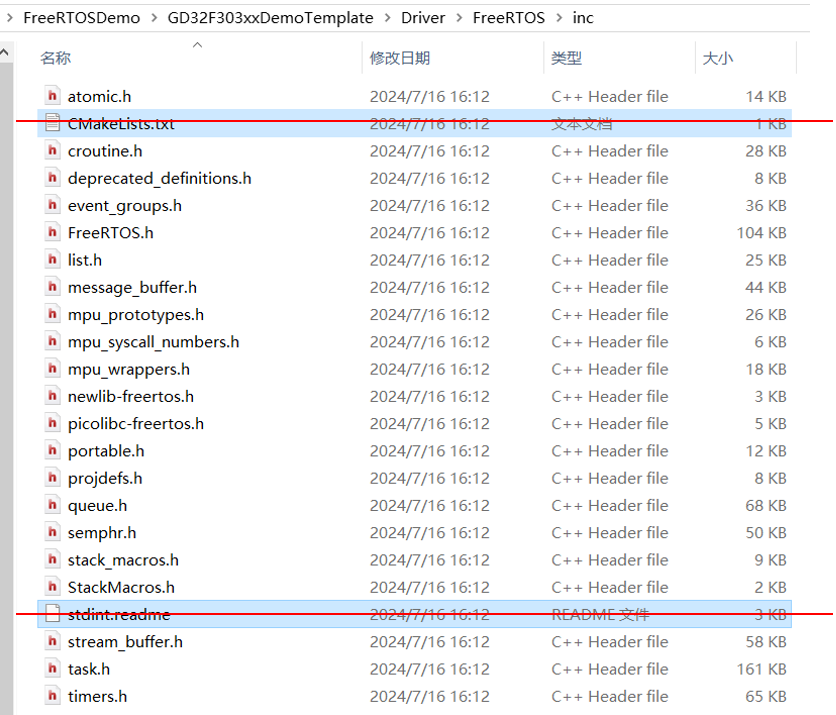The height and width of the screenshot is (715, 836).
Task: Select the CMakeLists.txt text file icon
Action: [x=52, y=123]
